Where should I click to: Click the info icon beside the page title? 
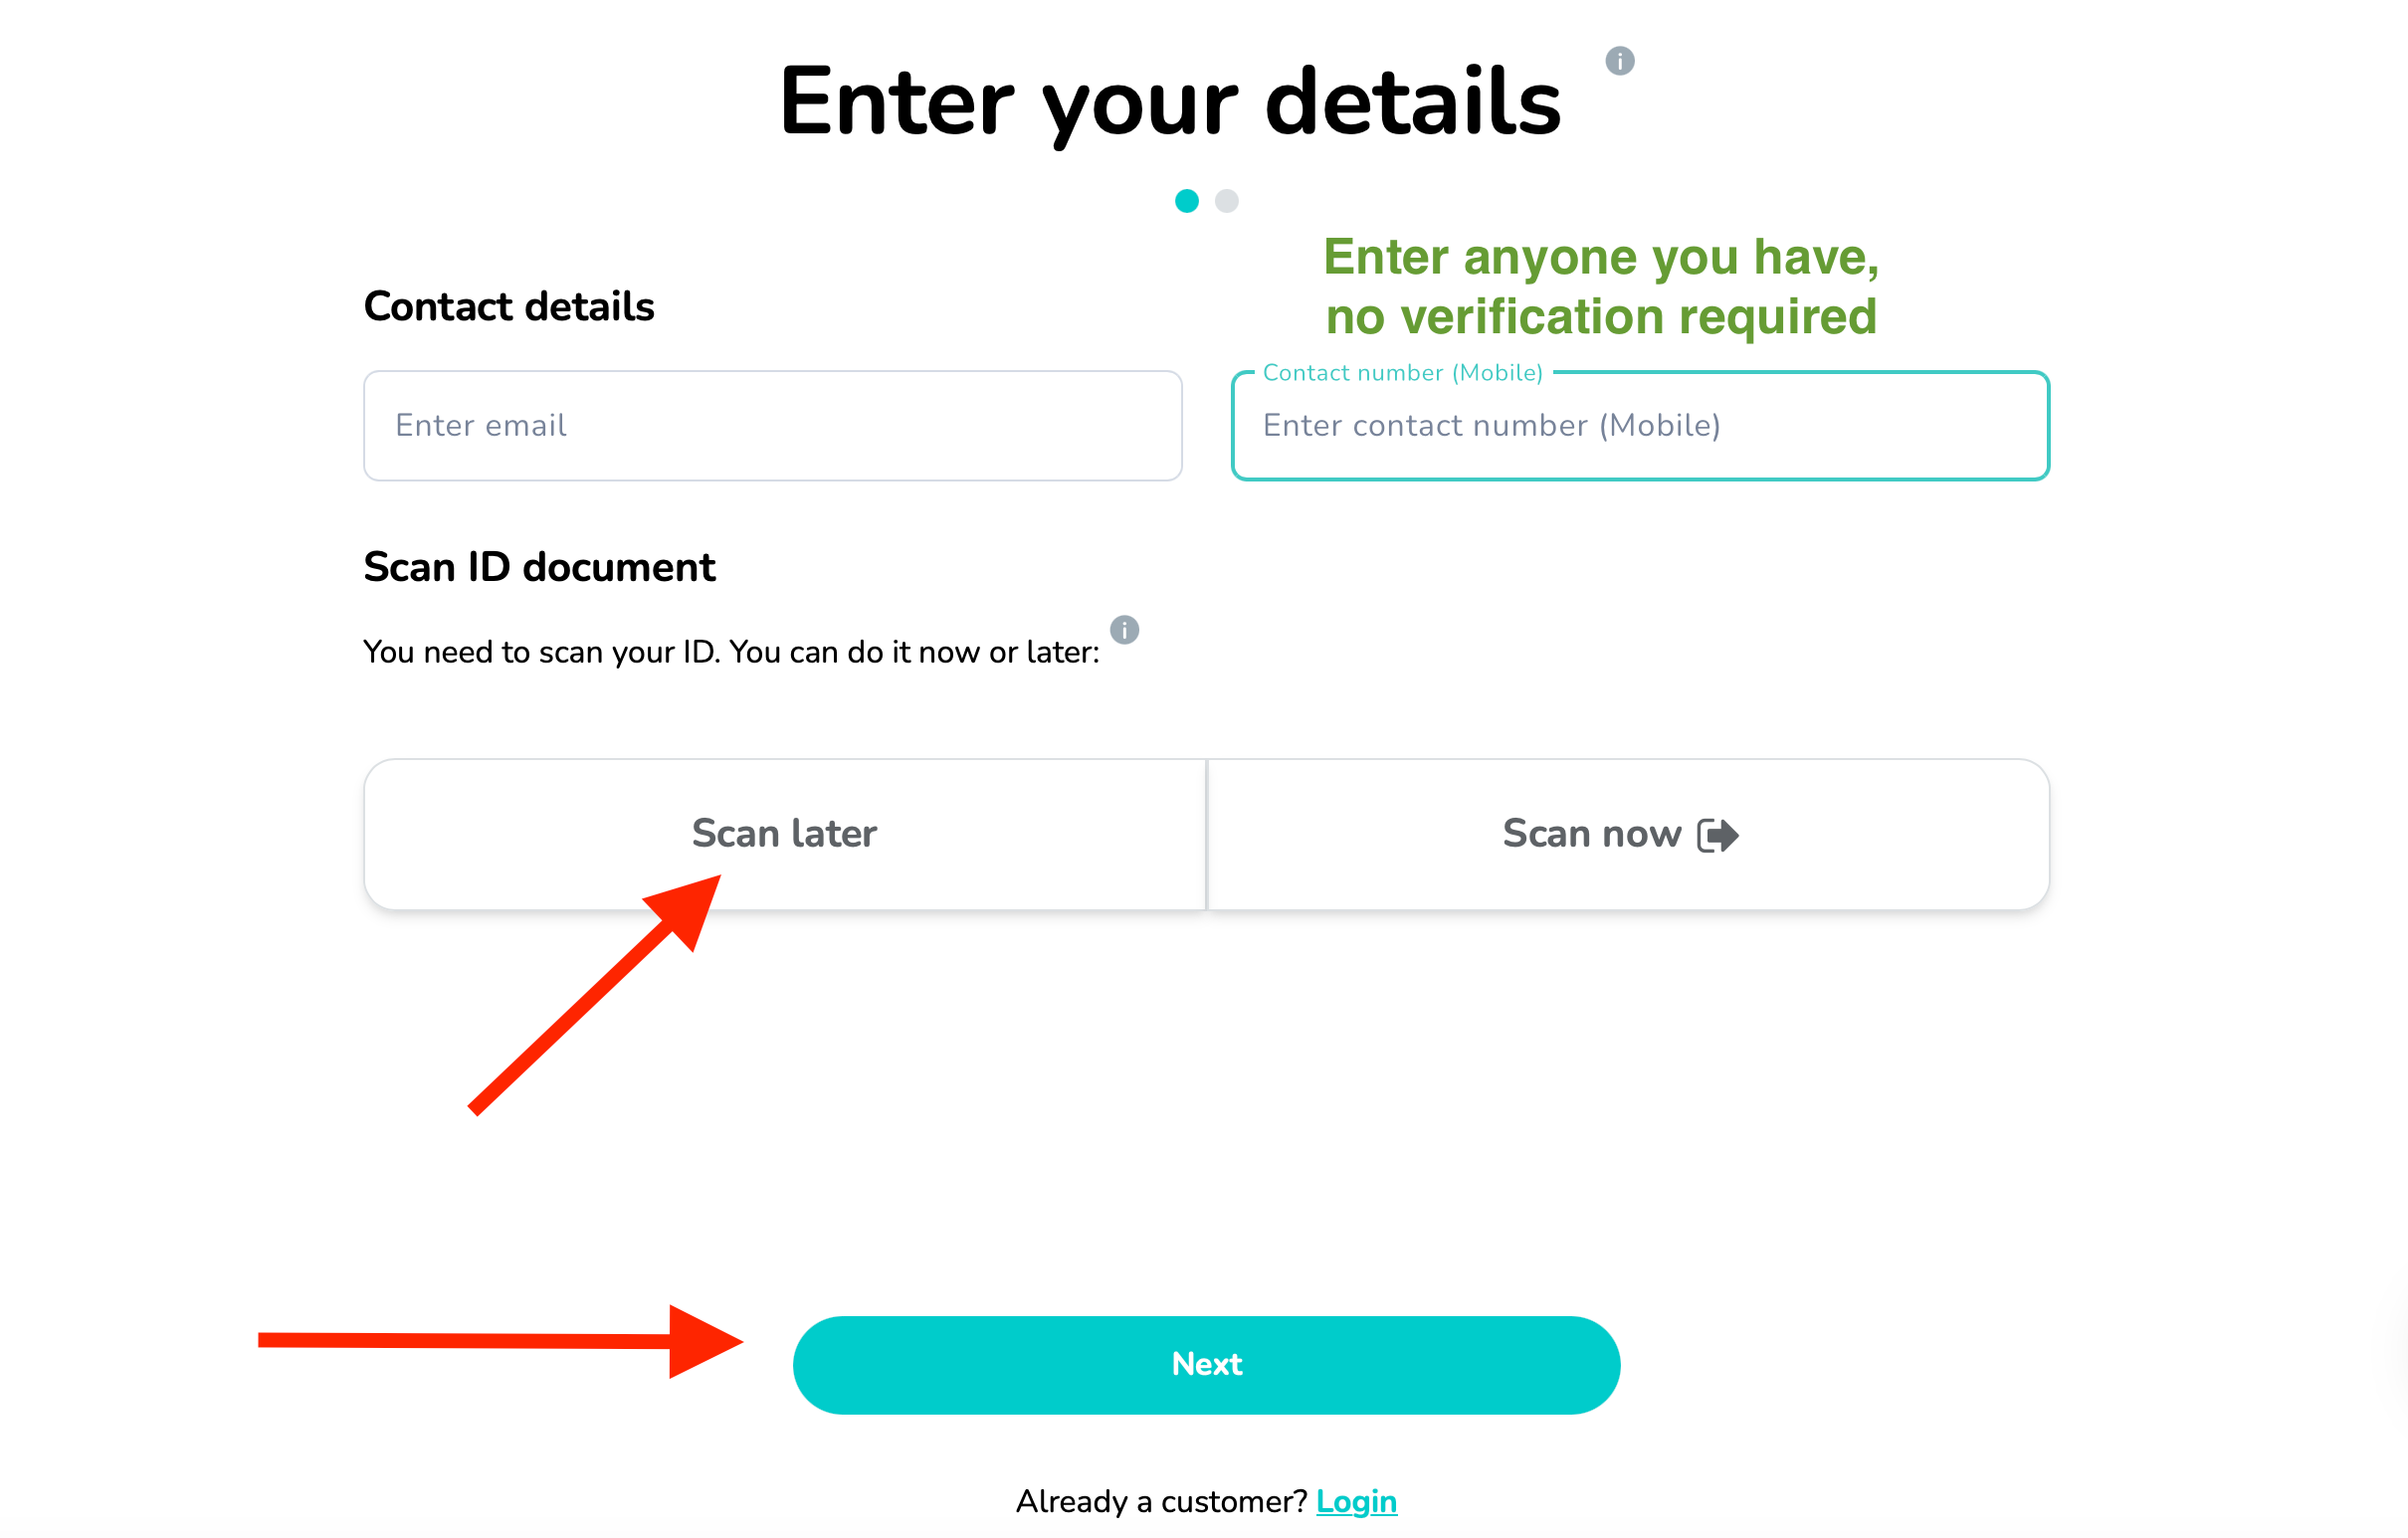pos(1619,61)
